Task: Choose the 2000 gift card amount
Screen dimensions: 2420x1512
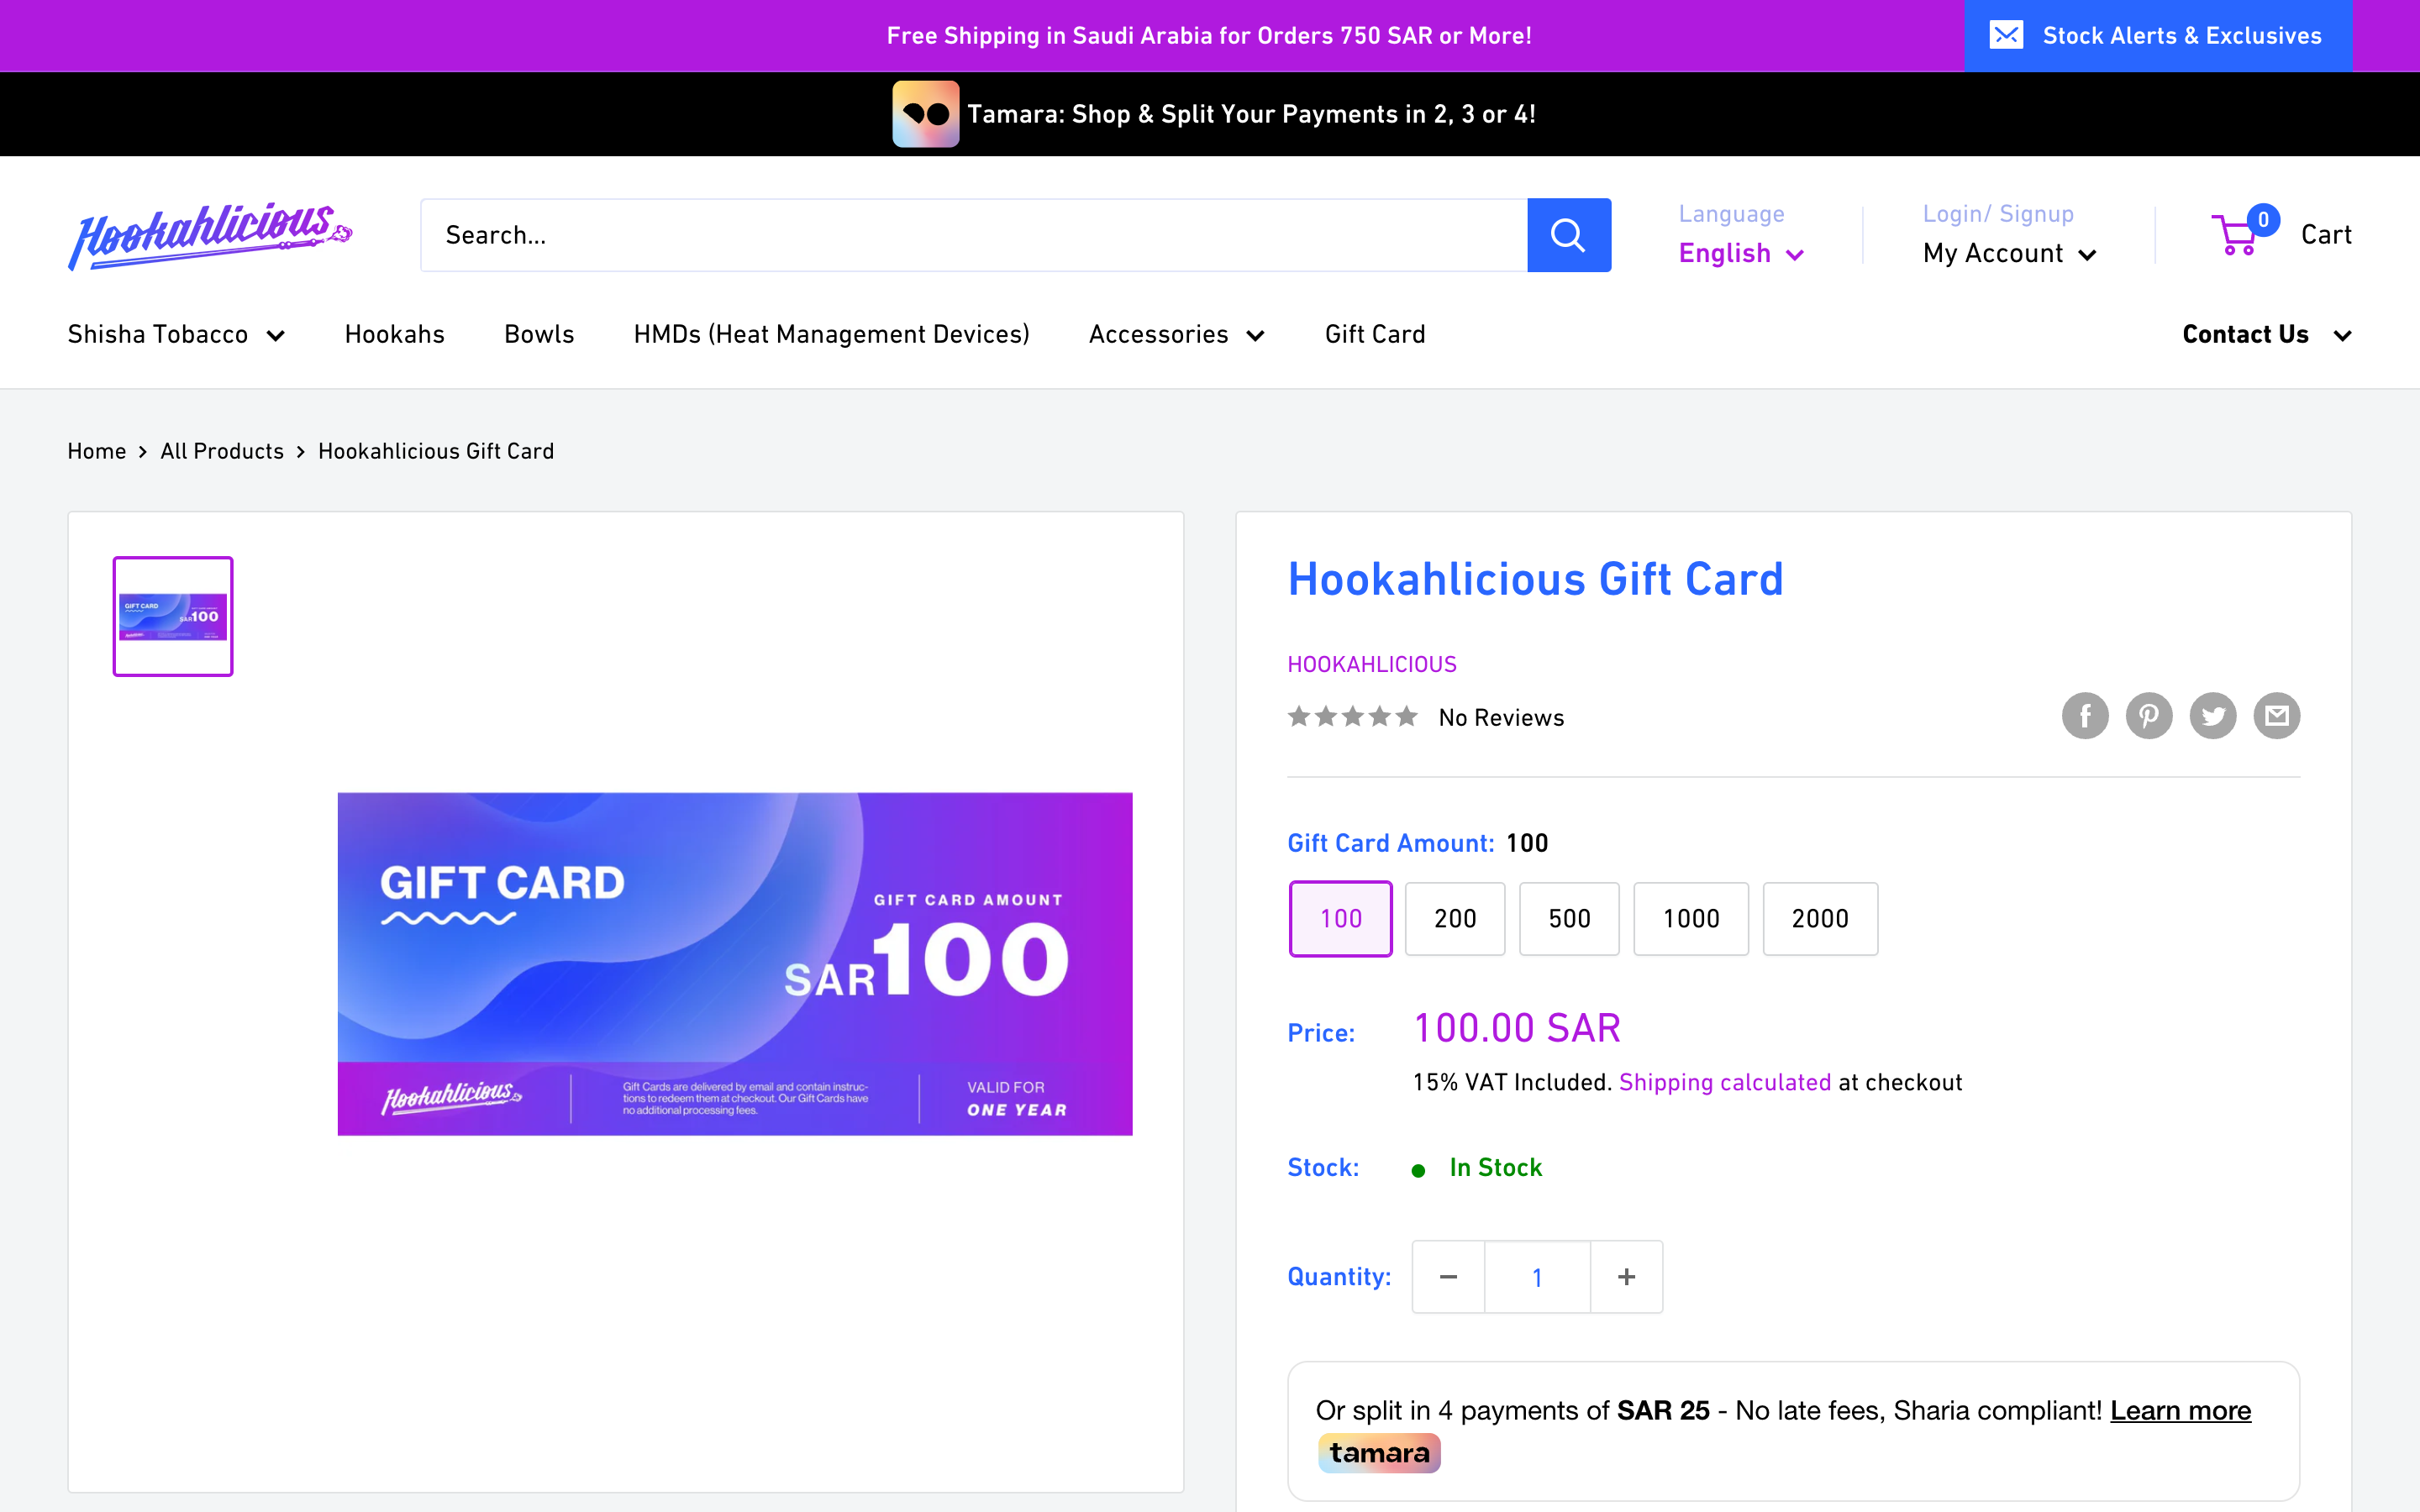Action: tap(1819, 918)
